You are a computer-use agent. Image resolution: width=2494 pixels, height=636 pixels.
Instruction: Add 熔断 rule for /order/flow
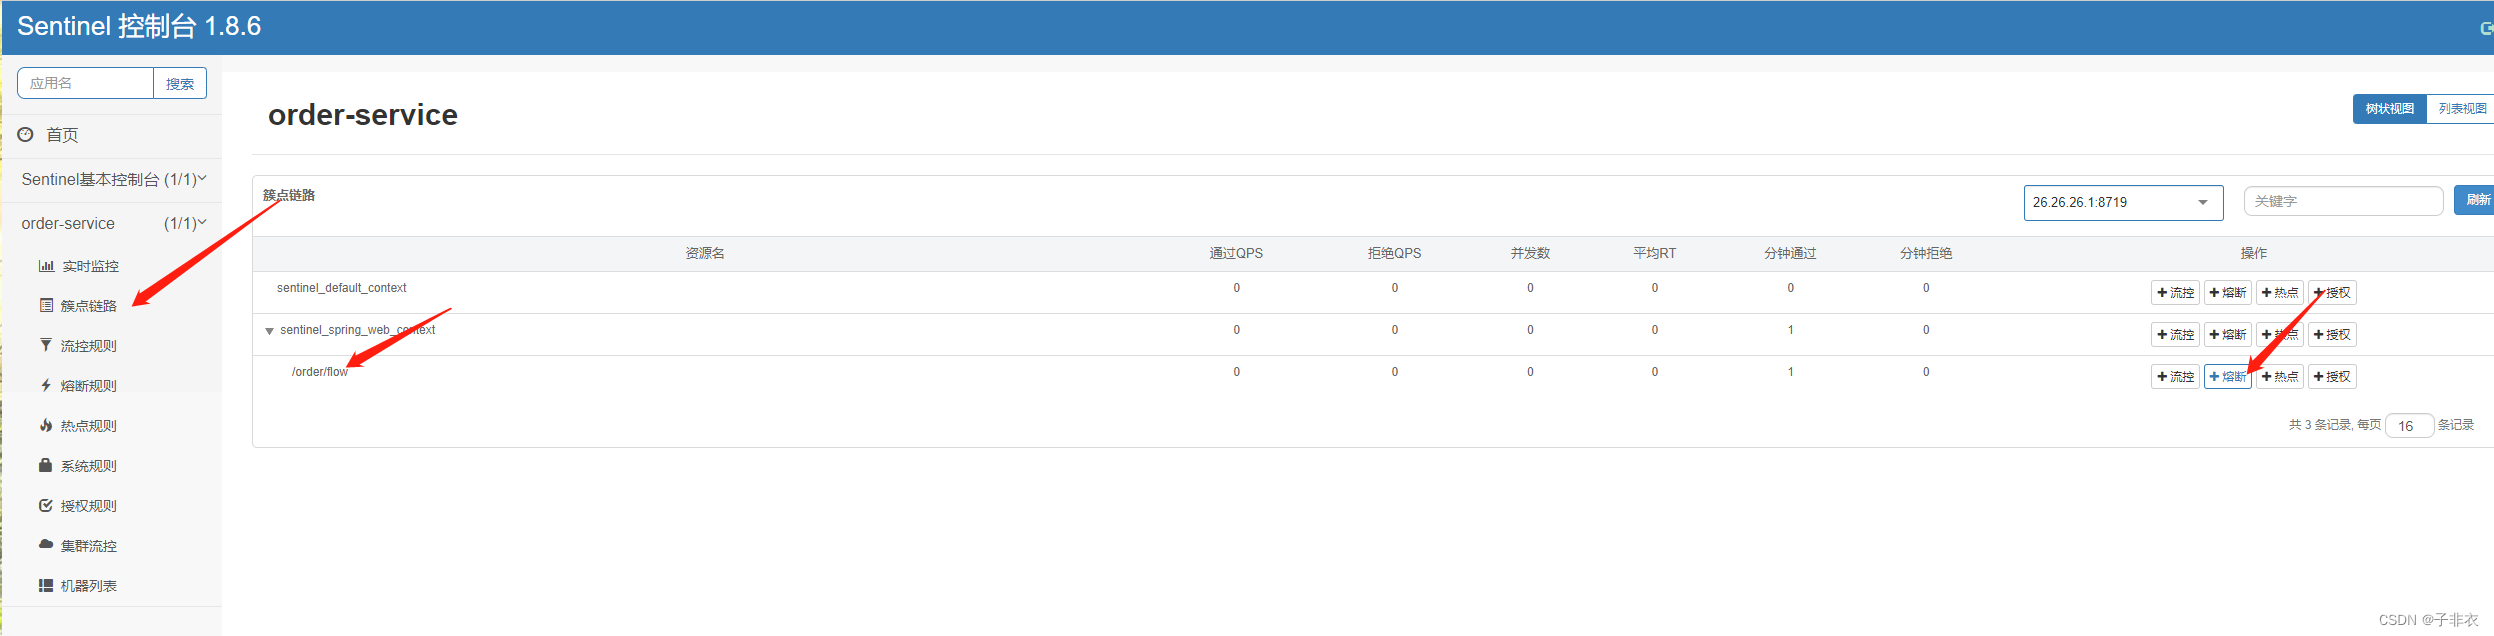[x=2228, y=377]
